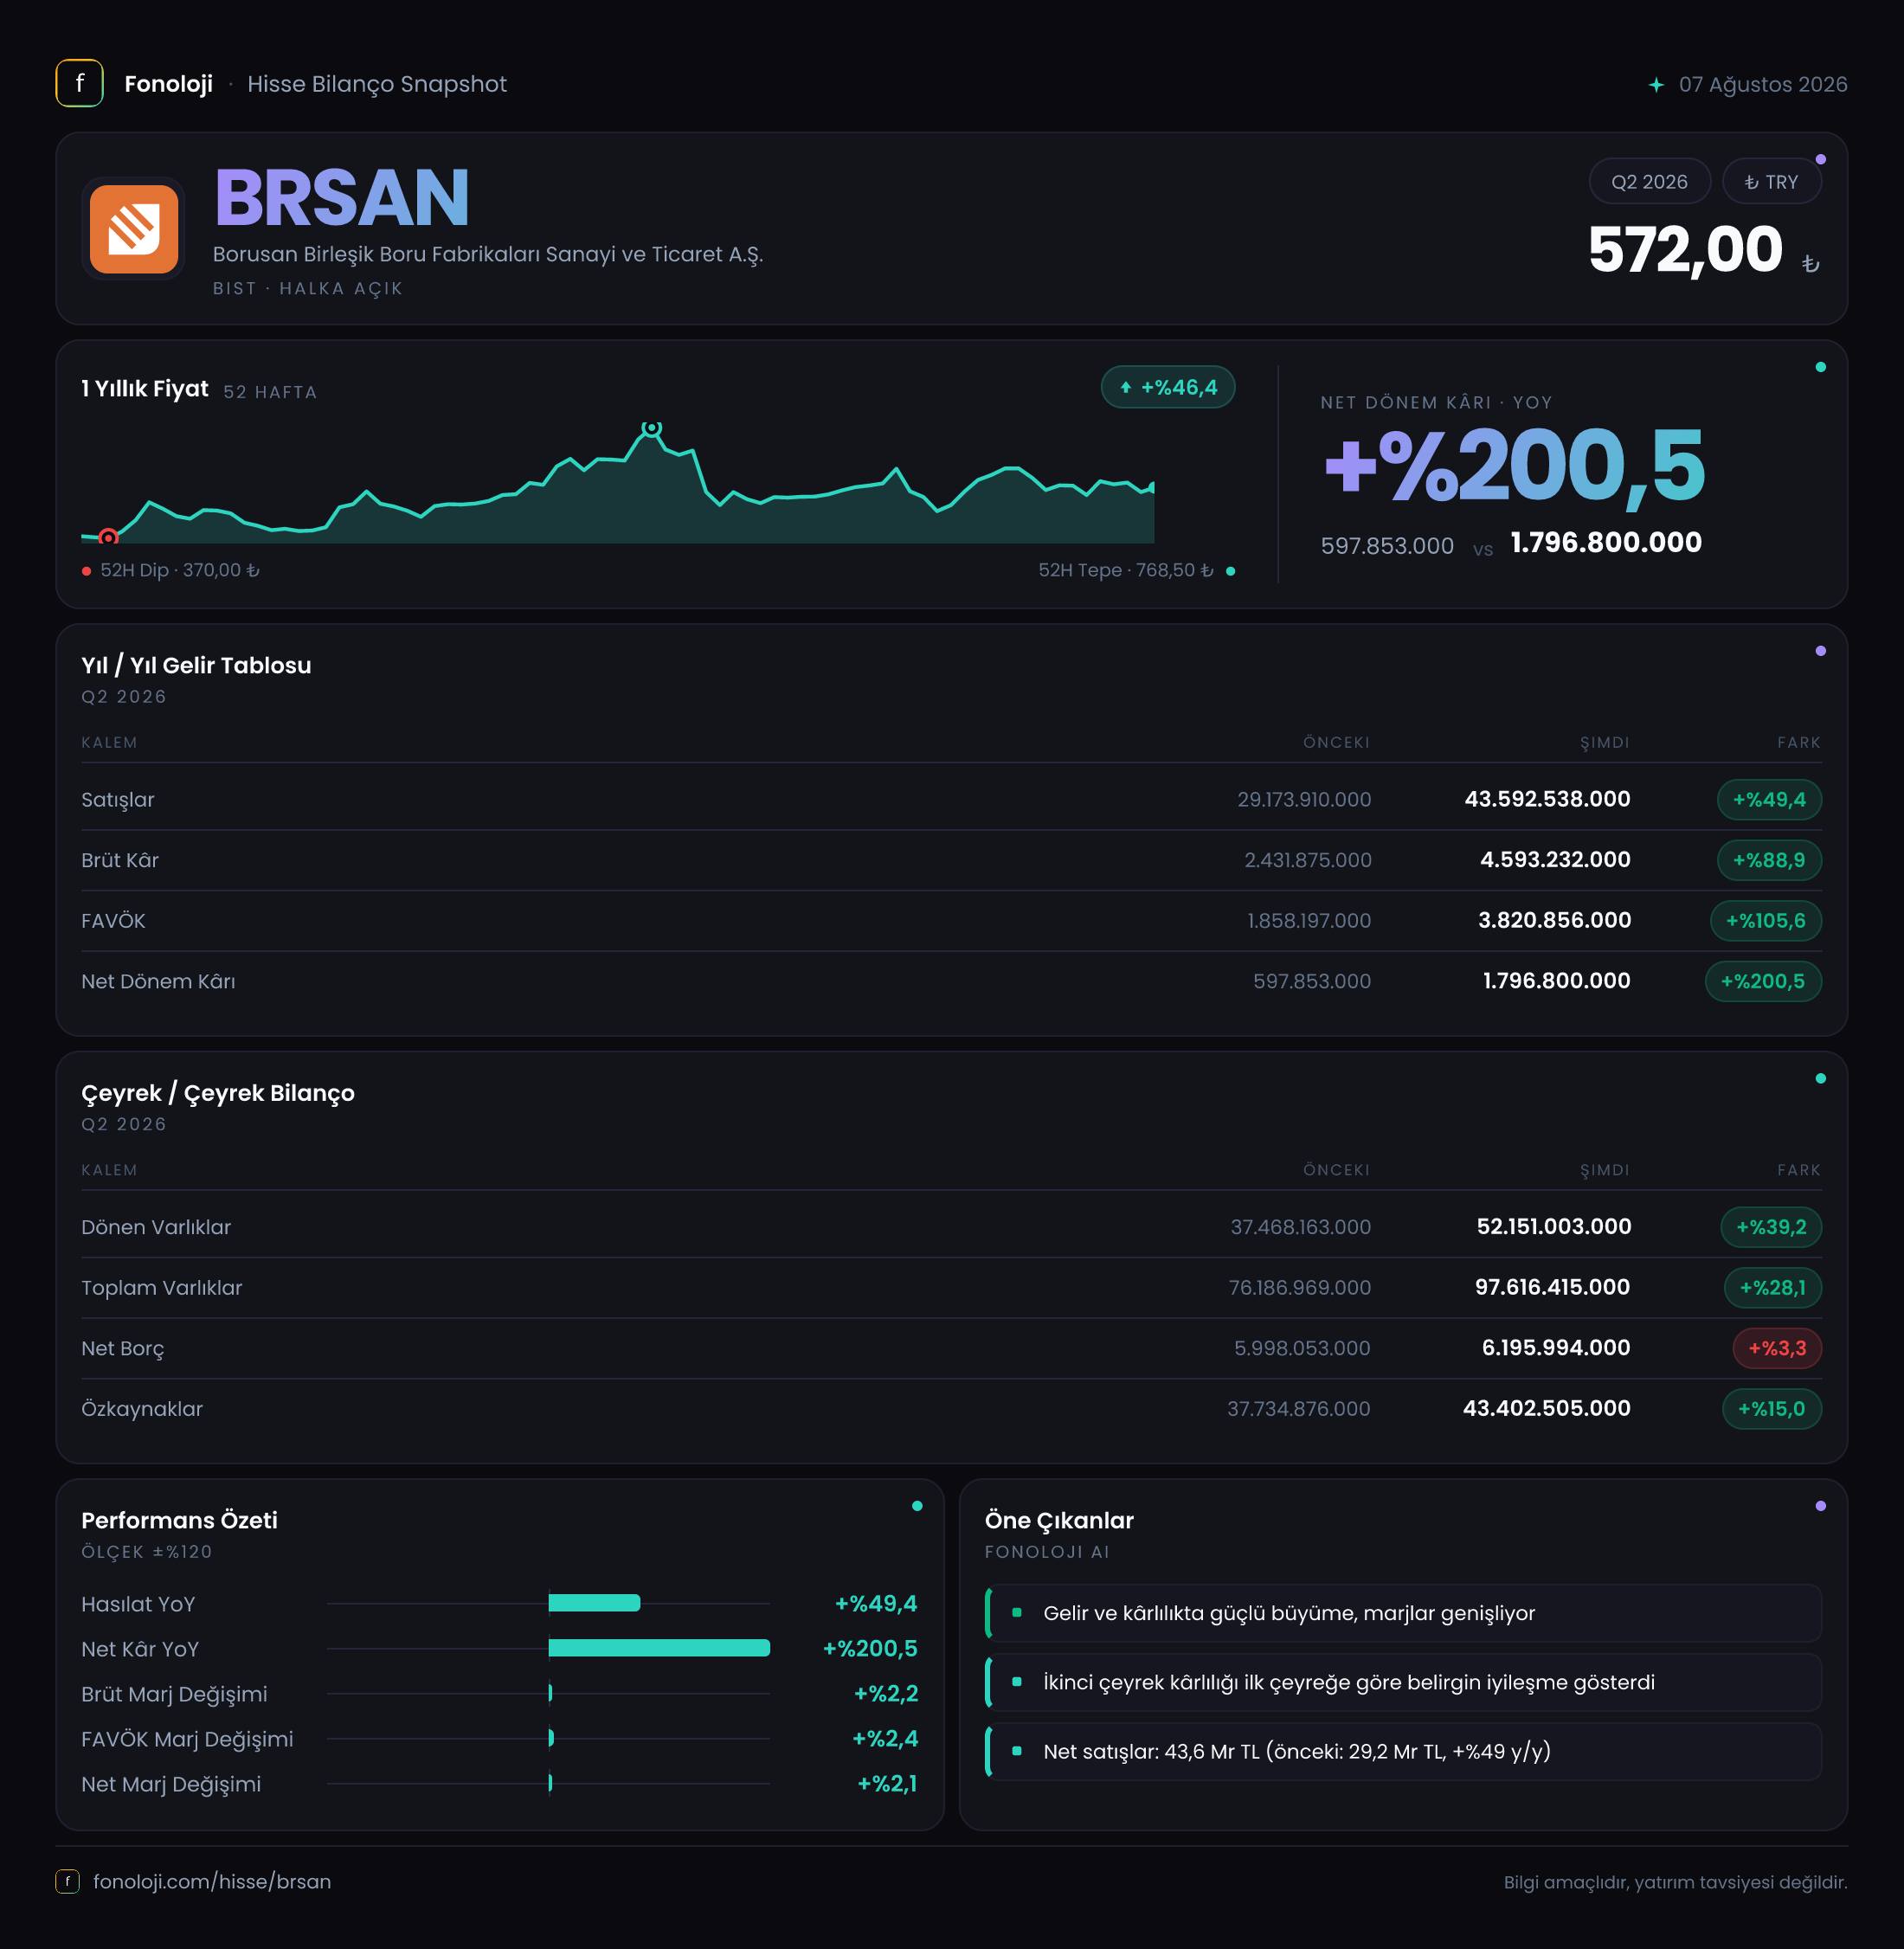Click Satışlar current value 43.592.538.000
1904x1949 pixels.
coord(1547,799)
